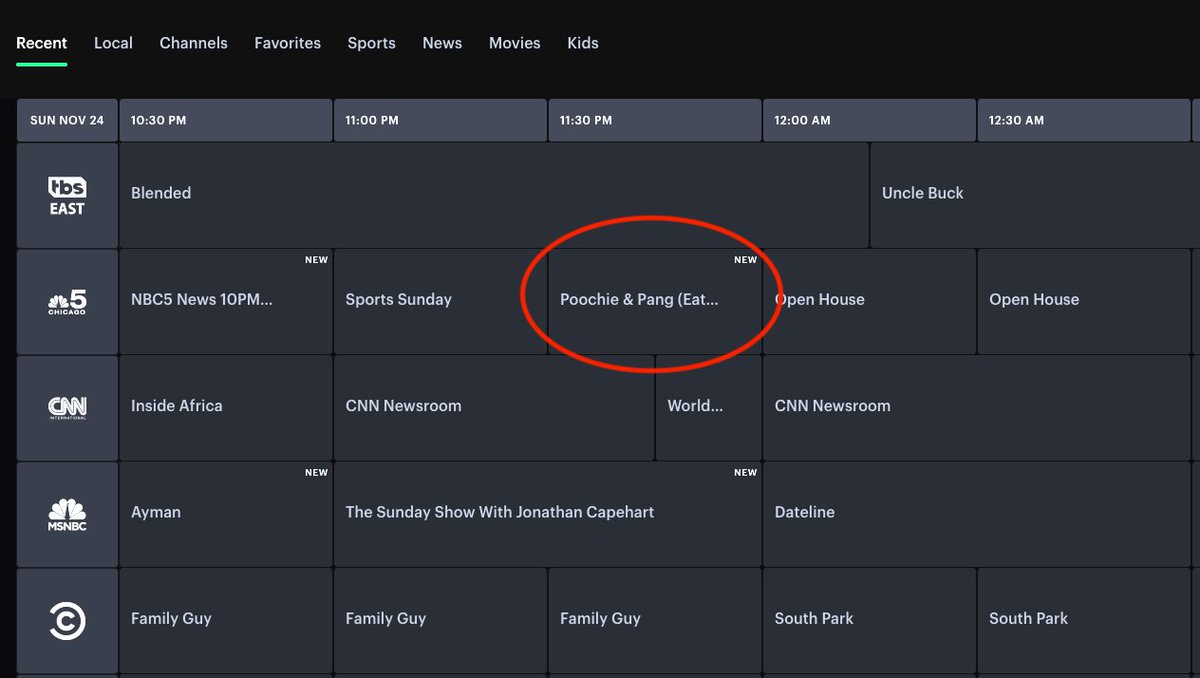This screenshot has height=678, width=1200.
Task: Select the MSNBC channel logo
Action: coord(67,514)
